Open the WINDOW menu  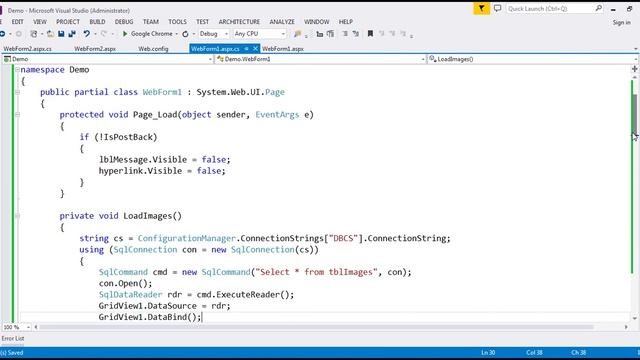click(x=317, y=22)
